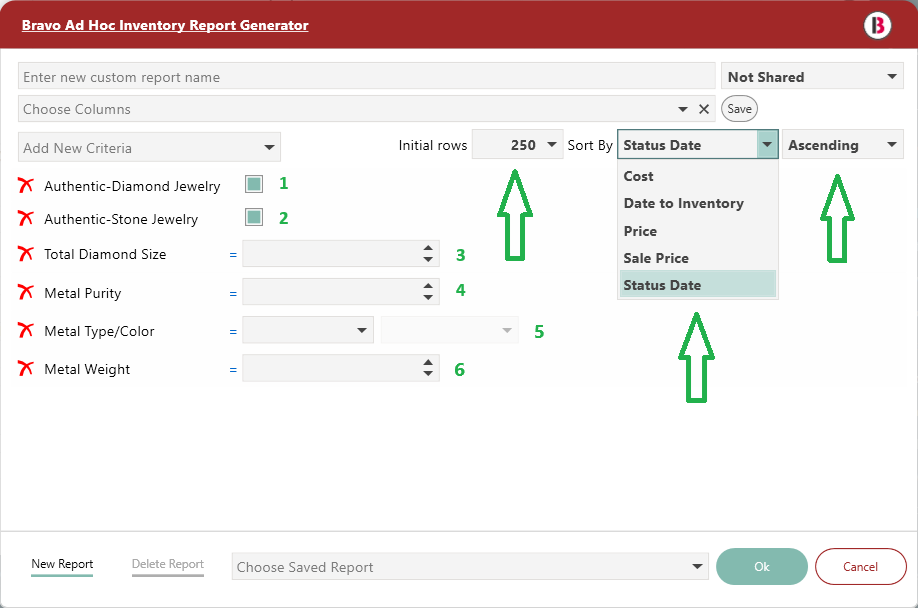
Task: Click the custom report name field
Action: pyautogui.click(x=366, y=76)
